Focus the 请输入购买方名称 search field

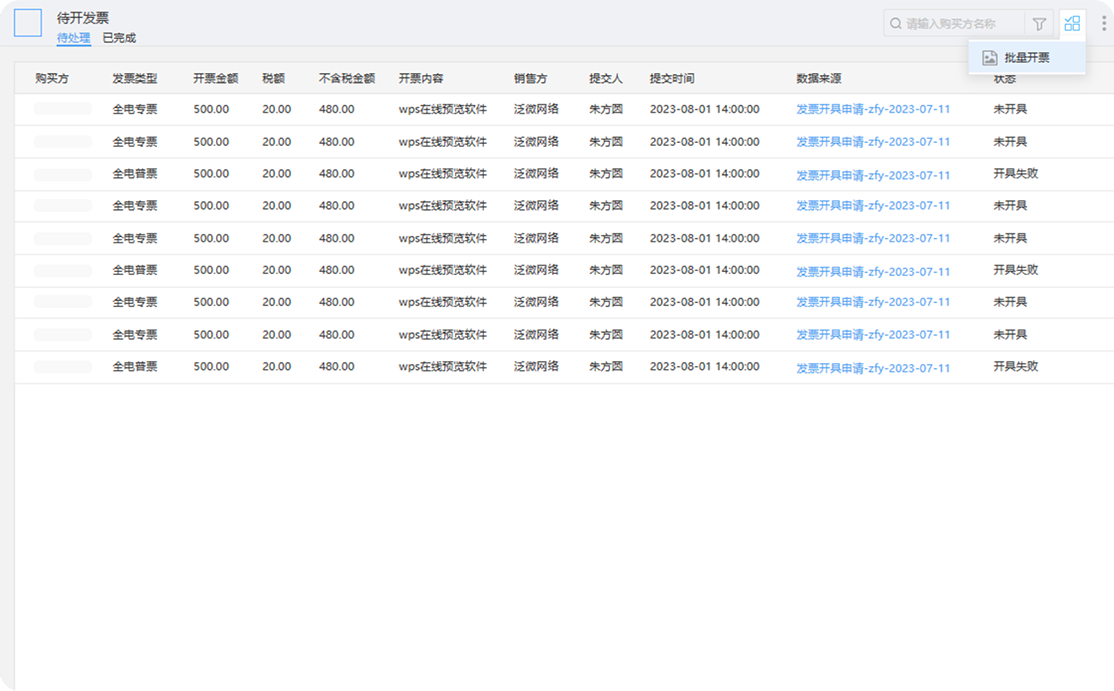point(960,24)
